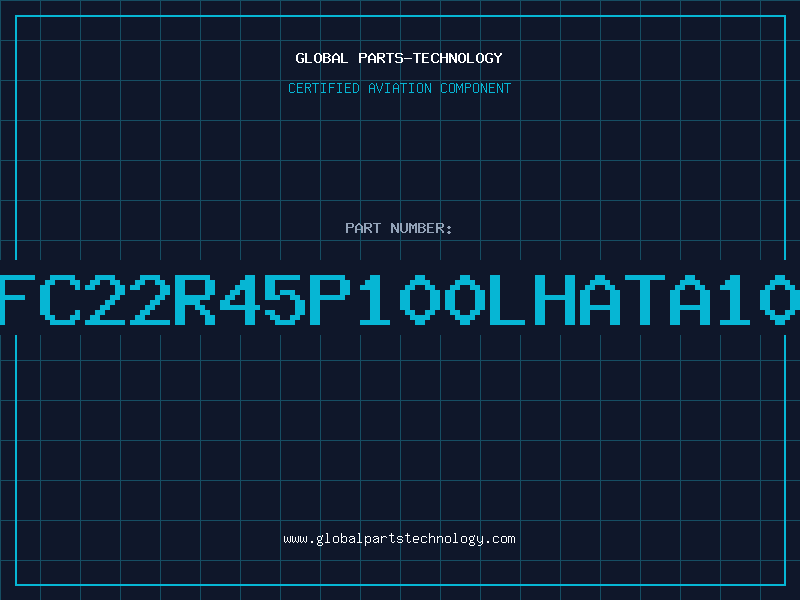Select the letter R in the part number

[x=195, y=298]
